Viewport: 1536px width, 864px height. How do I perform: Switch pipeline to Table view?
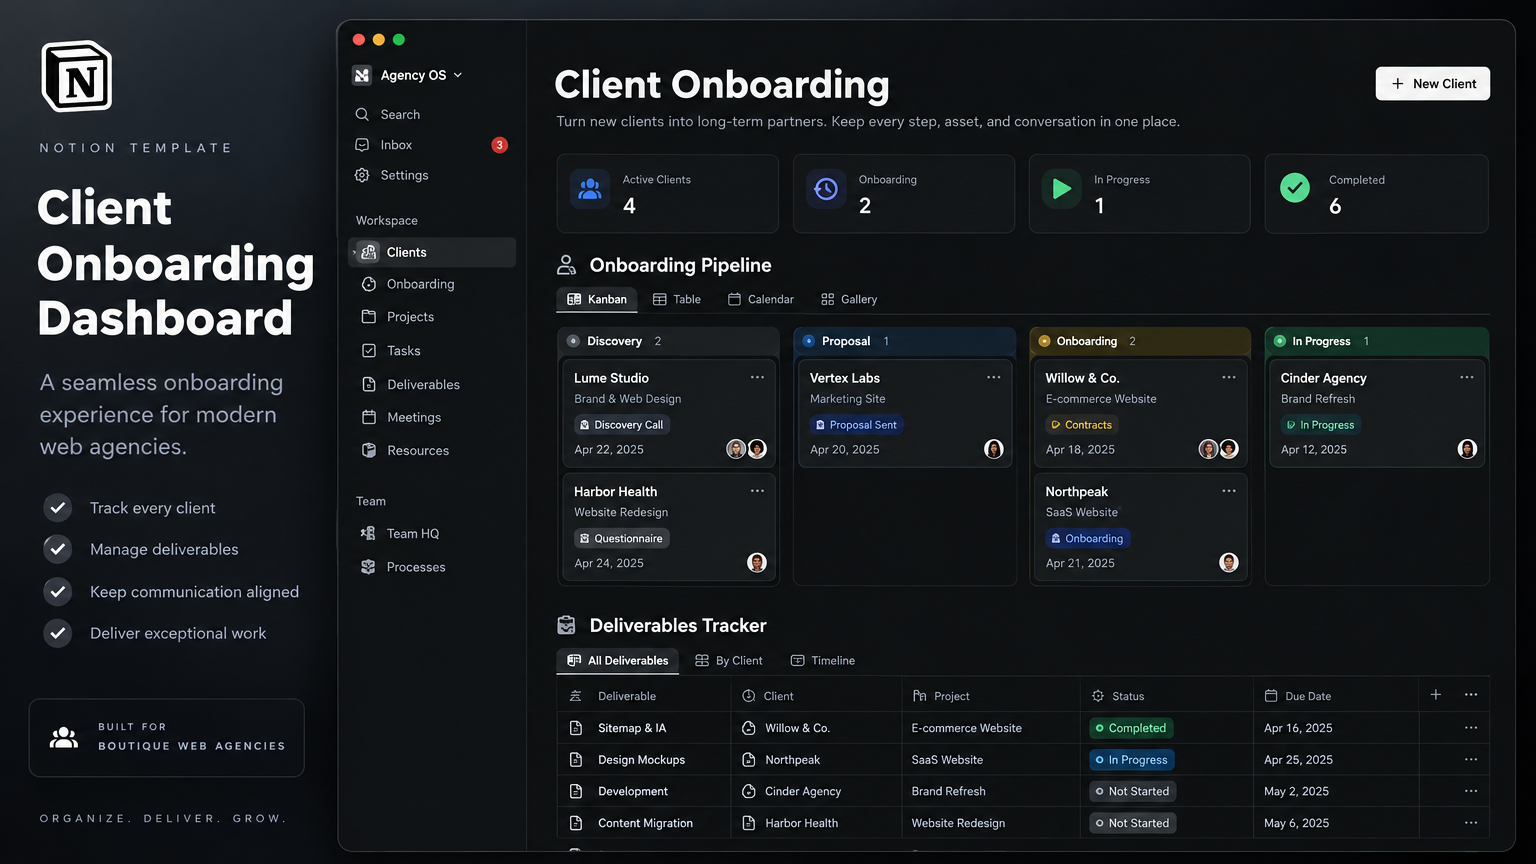pos(676,299)
